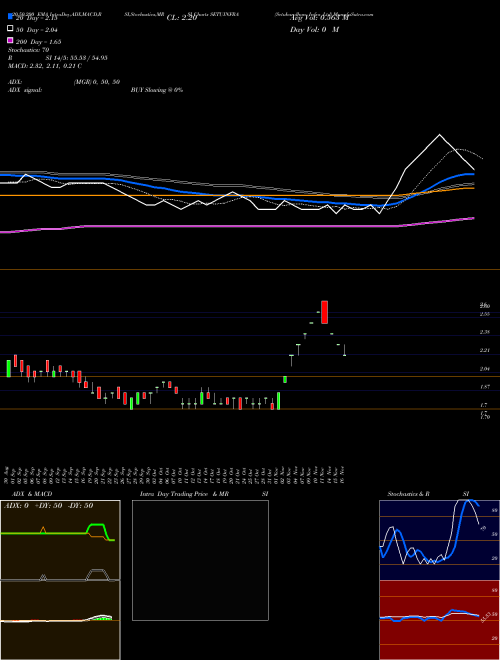Click the 'Stochastics & R' panel title

tap(408, 494)
